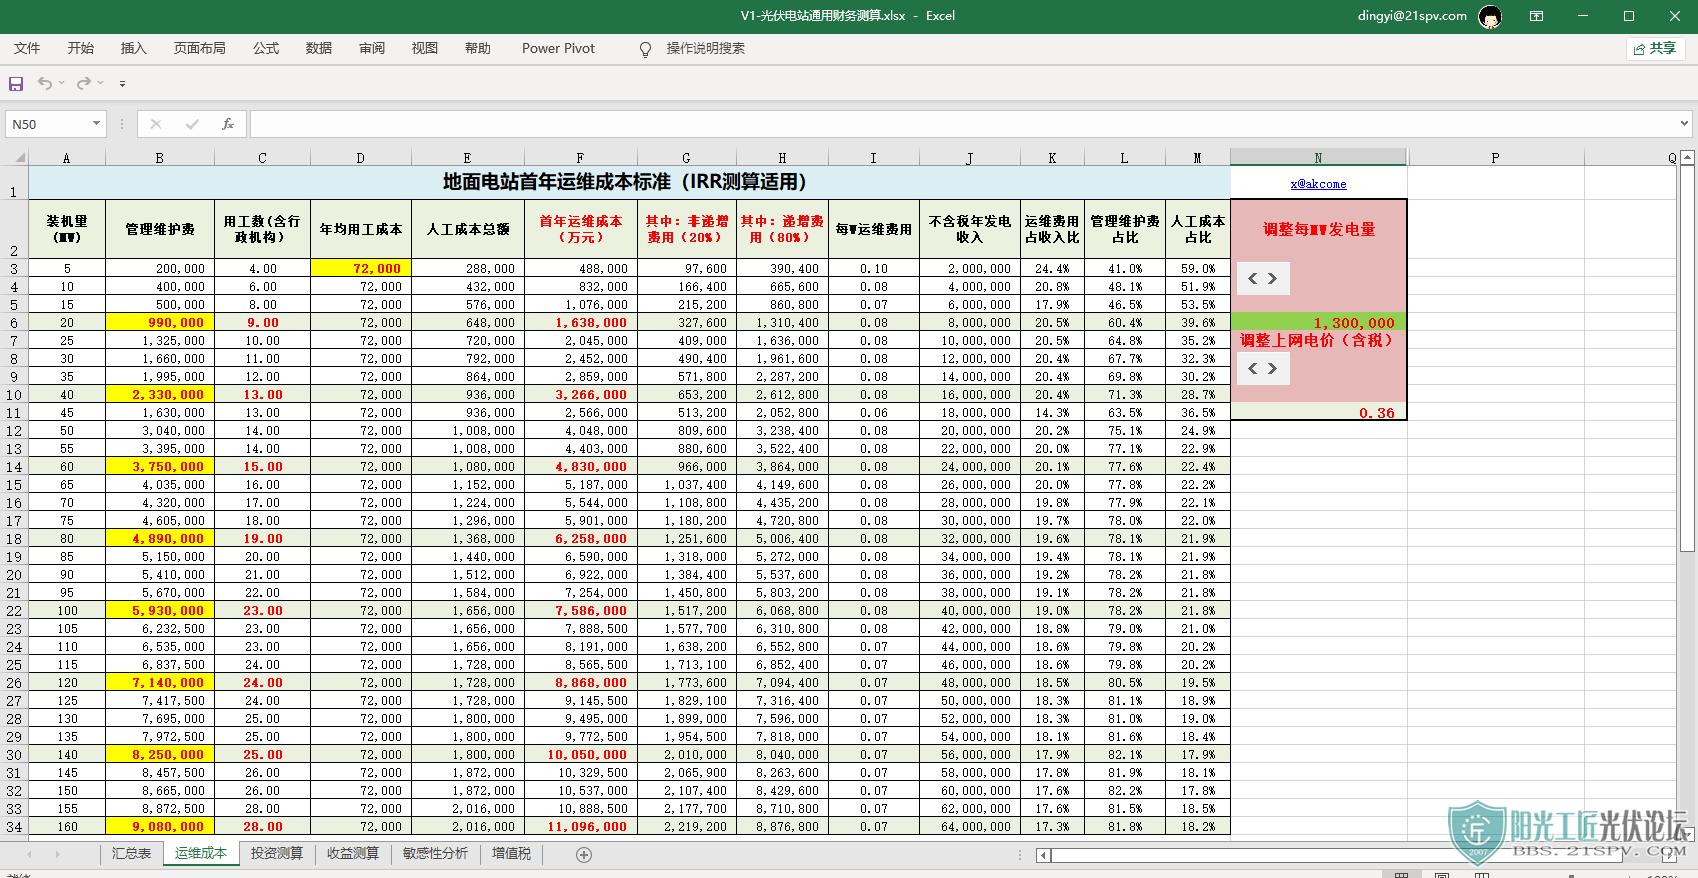Open the 公式 ribbon tab

pos(266,48)
